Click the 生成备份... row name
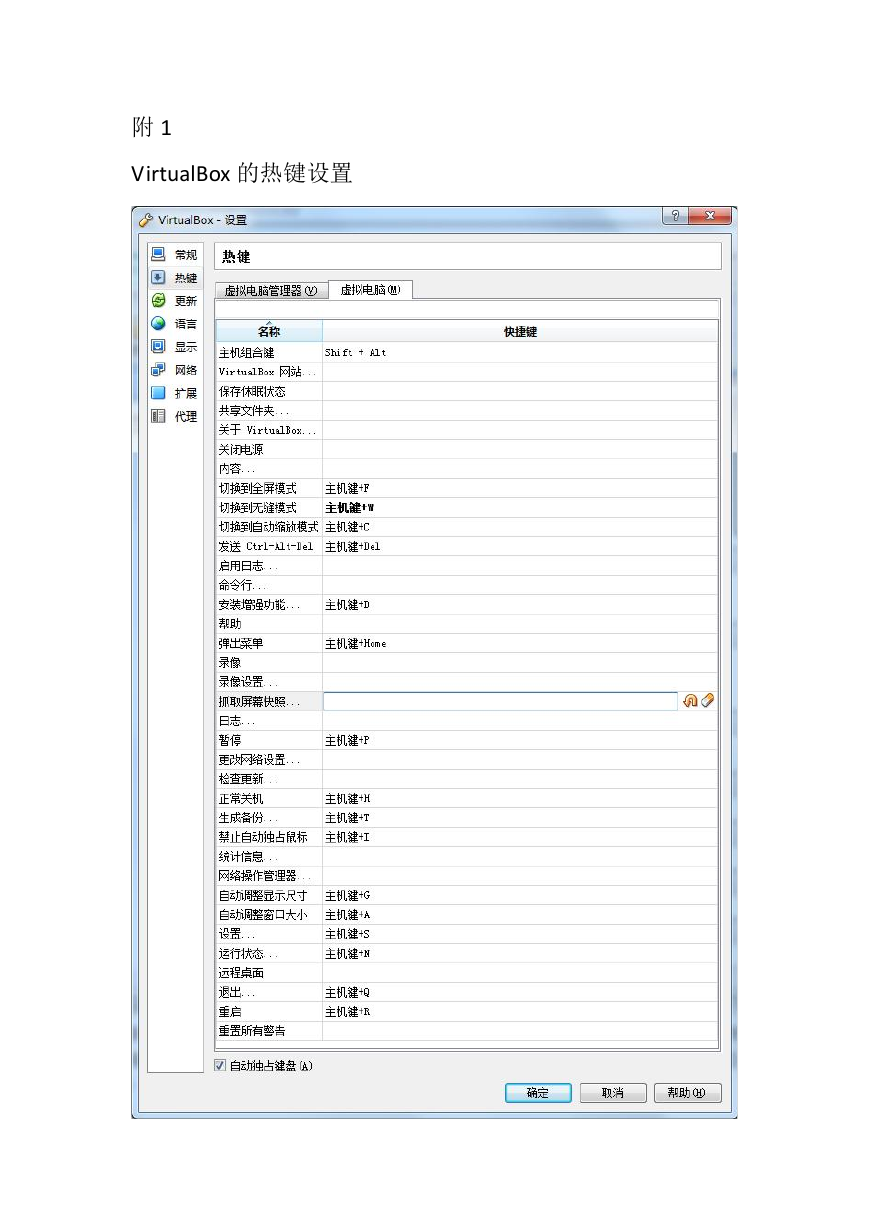 click(x=248, y=818)
